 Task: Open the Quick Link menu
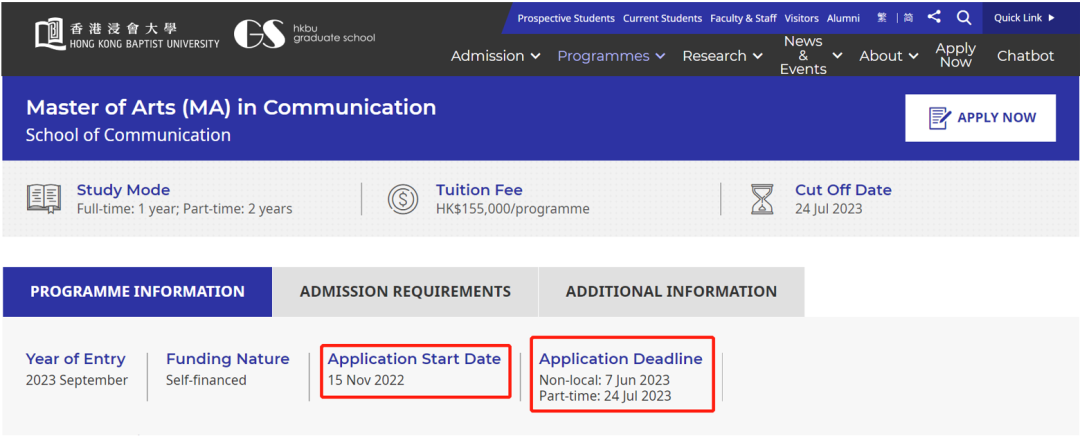click(x=1024, y=18)
